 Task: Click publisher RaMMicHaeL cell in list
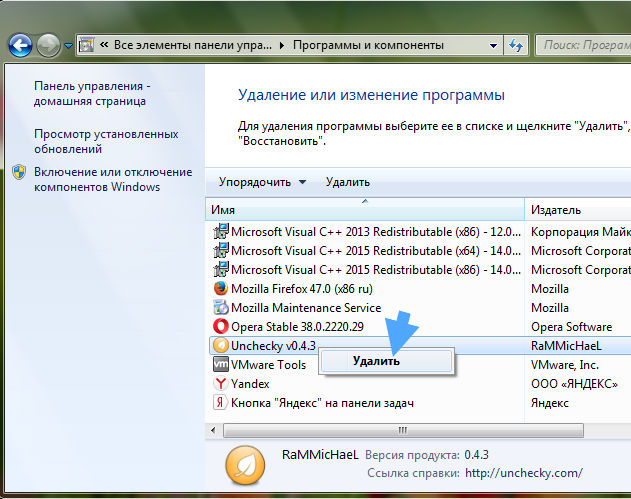pyautogui.click(x=566, y=345)
